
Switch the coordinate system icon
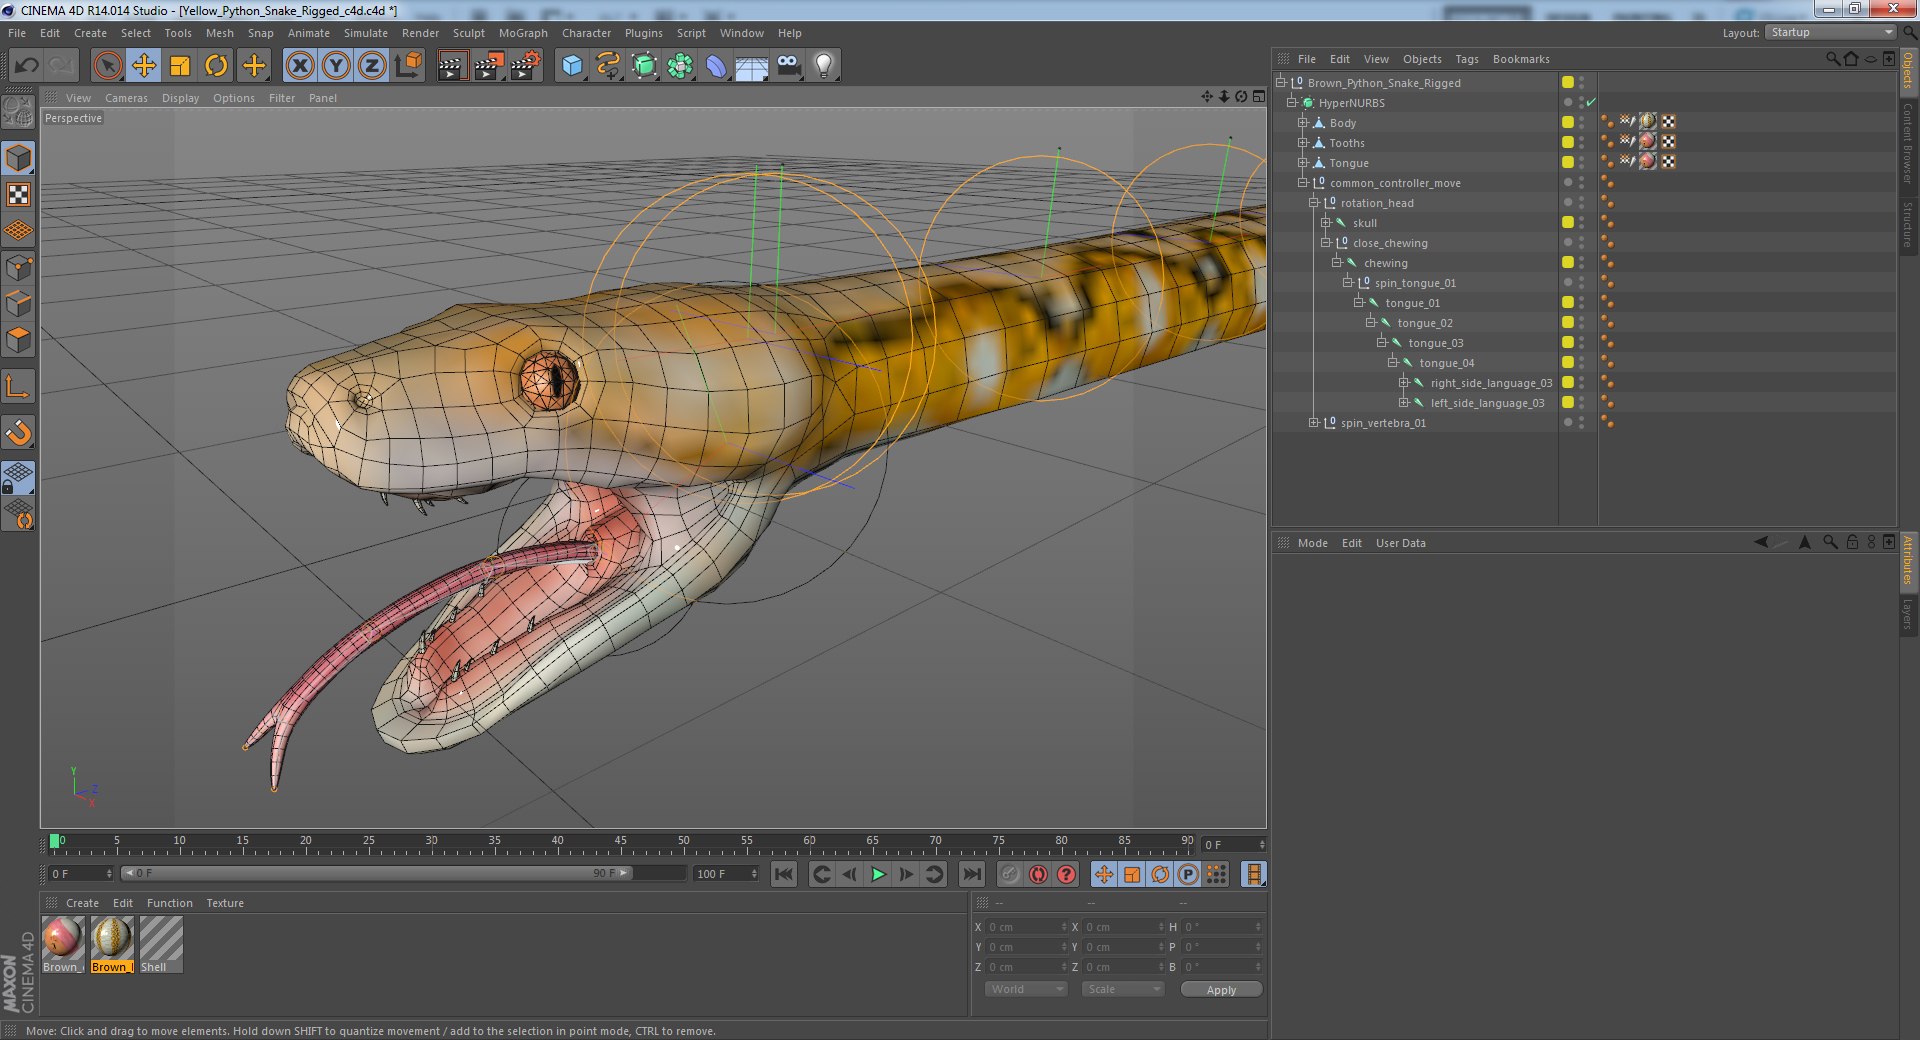(408, 66)
